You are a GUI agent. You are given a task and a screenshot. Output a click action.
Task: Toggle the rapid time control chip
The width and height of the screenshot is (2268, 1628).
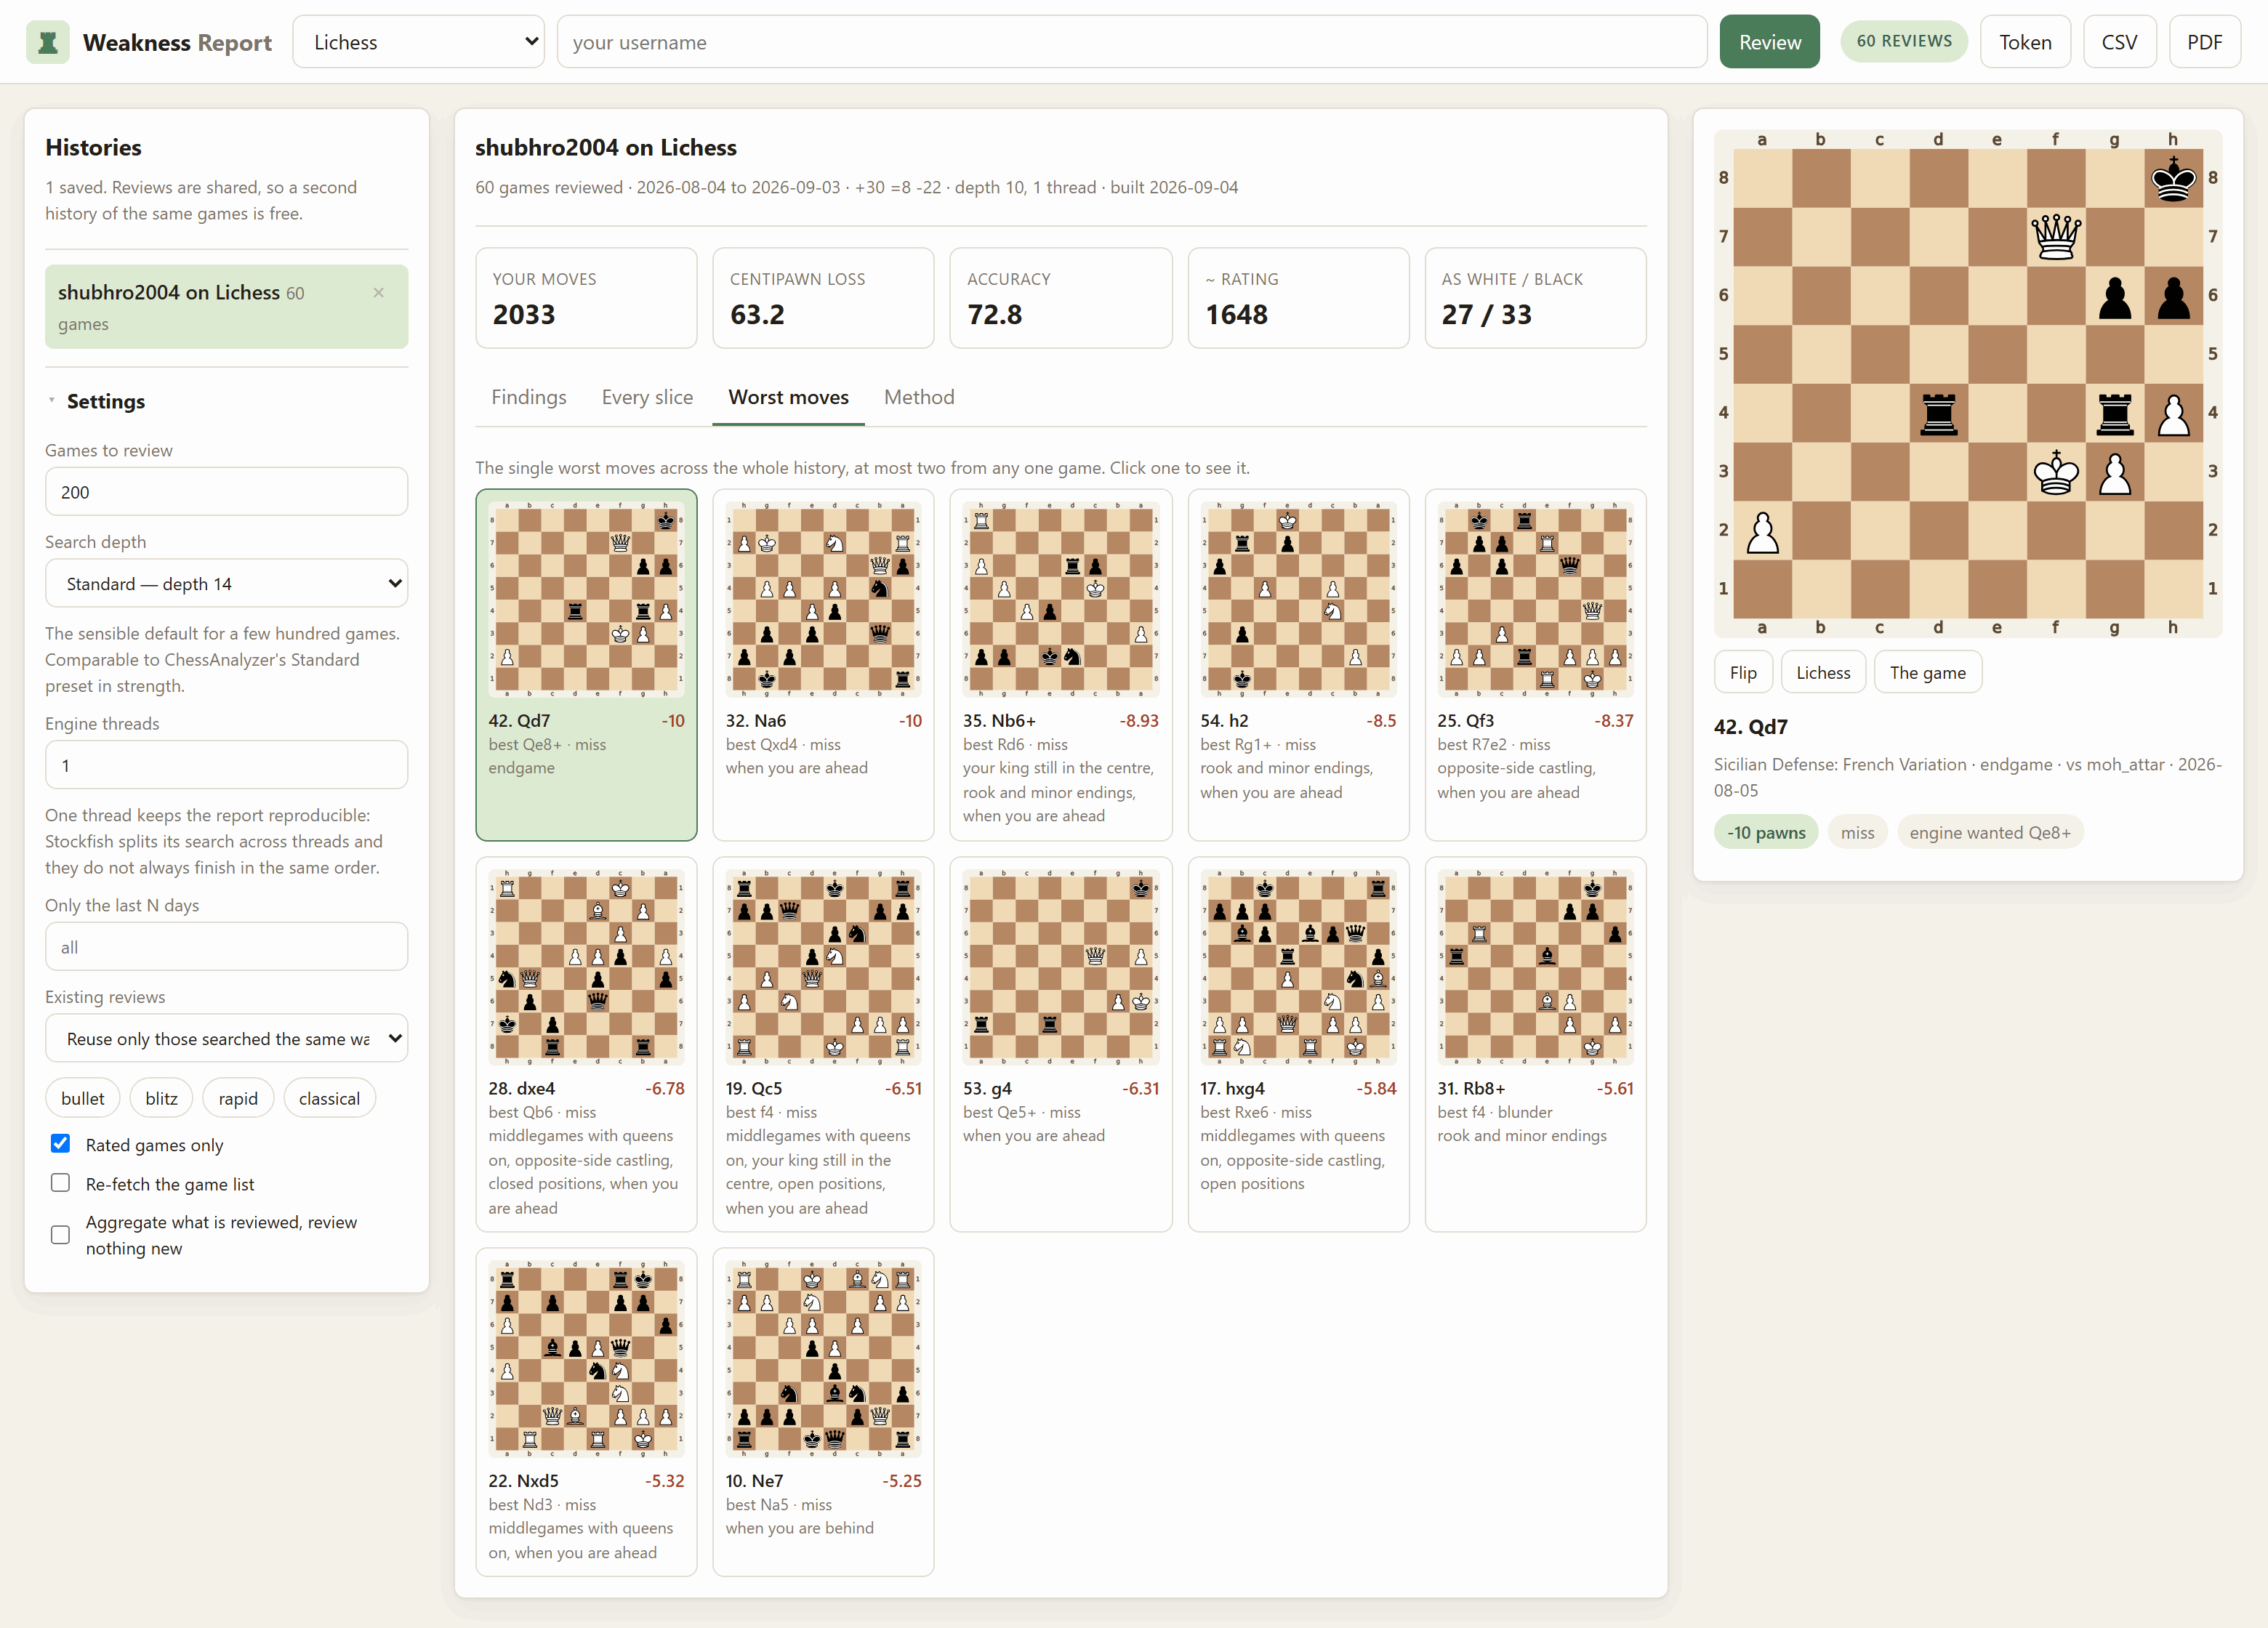[x=238, y=1098]
